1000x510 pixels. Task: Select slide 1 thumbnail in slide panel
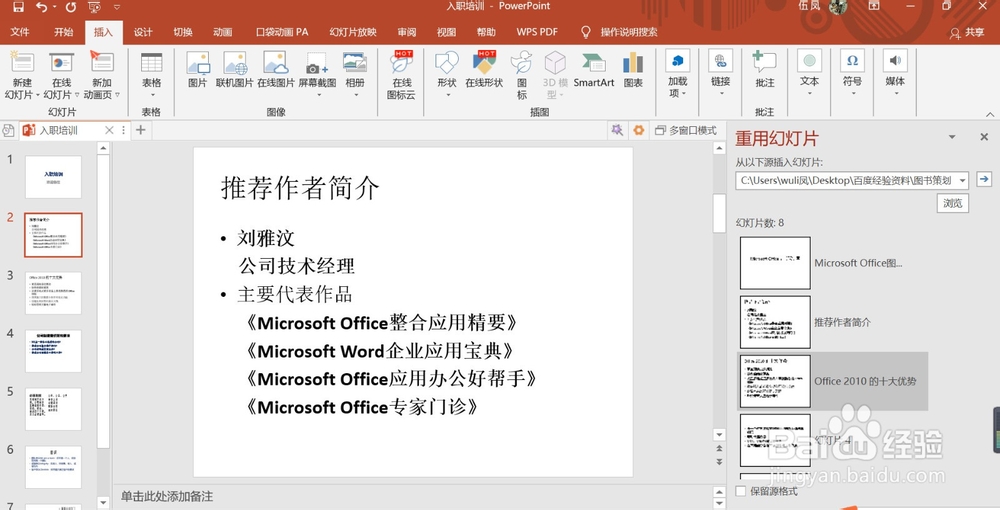point(54,177)
